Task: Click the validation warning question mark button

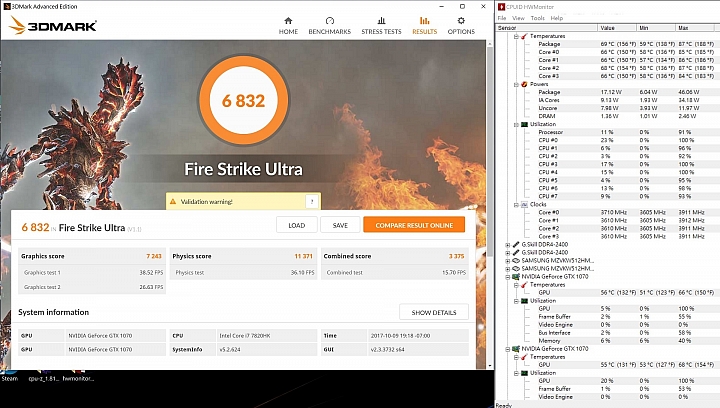Action: 312,201
